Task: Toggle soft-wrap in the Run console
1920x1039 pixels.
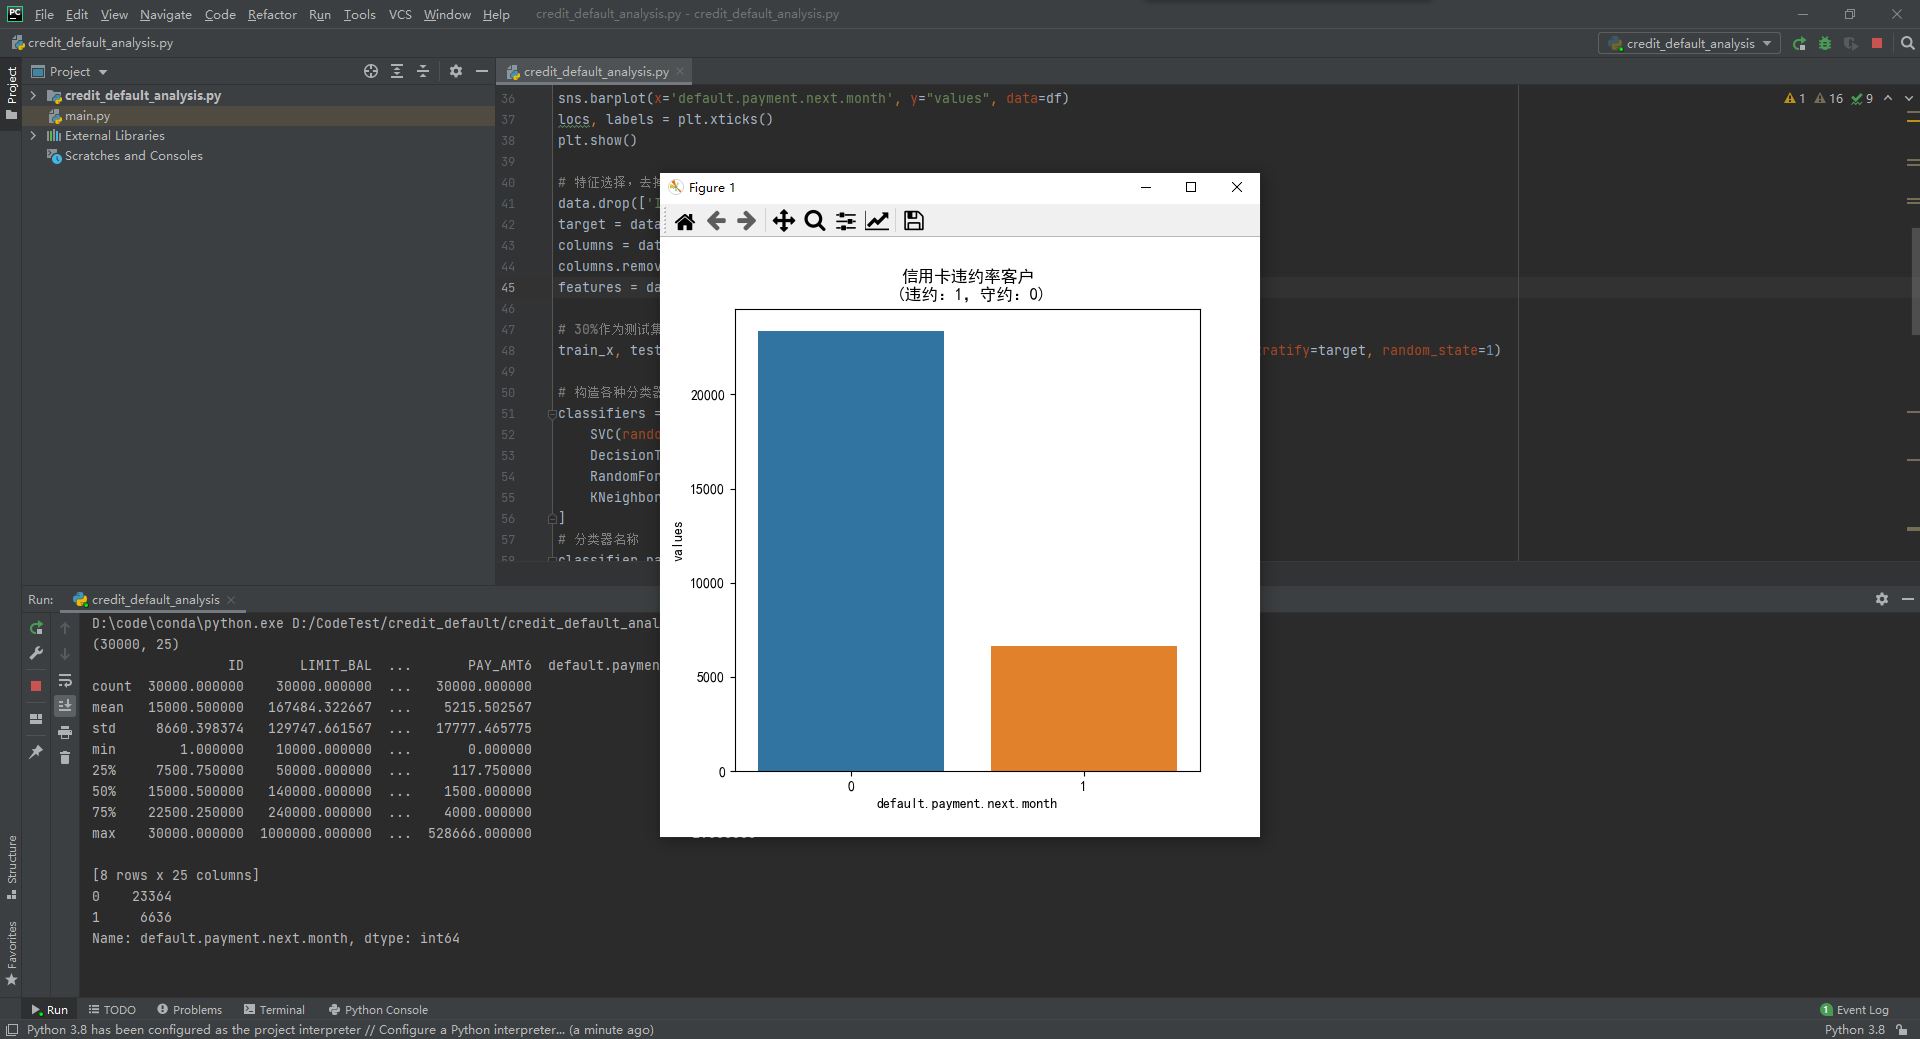Action: (x=65, y=681)
